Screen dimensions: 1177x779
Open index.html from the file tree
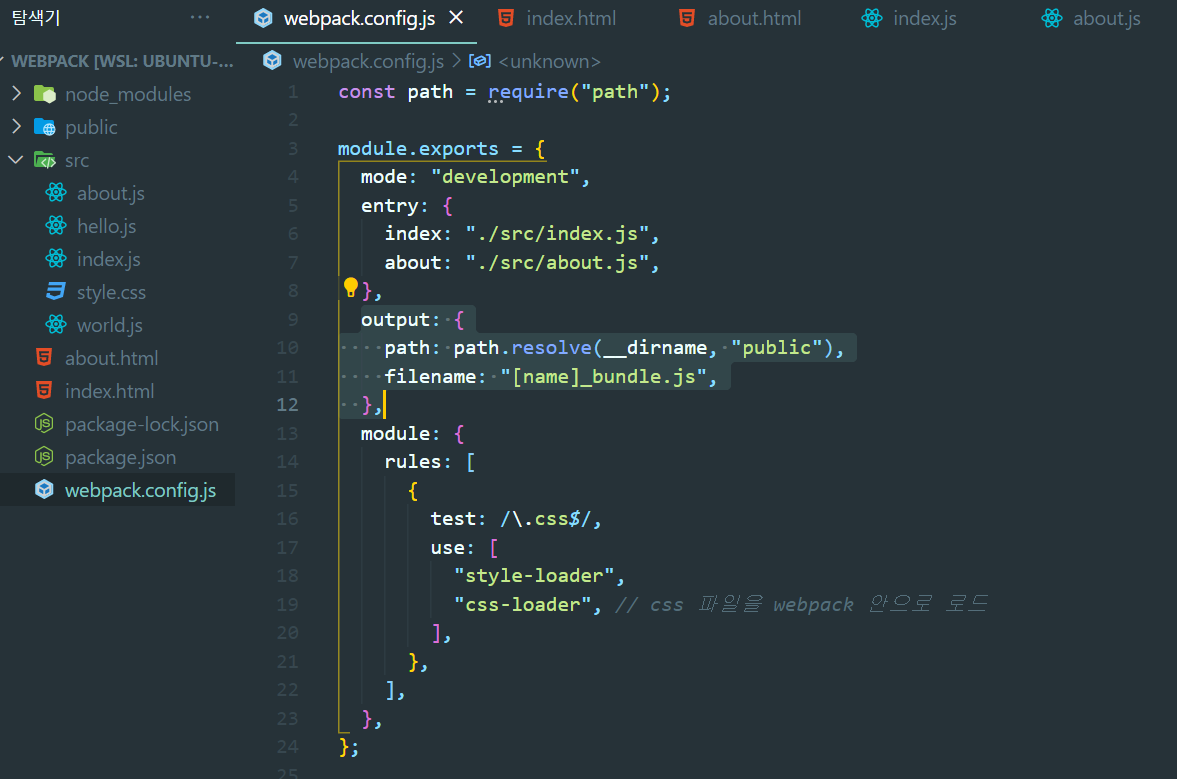[110, 391]
